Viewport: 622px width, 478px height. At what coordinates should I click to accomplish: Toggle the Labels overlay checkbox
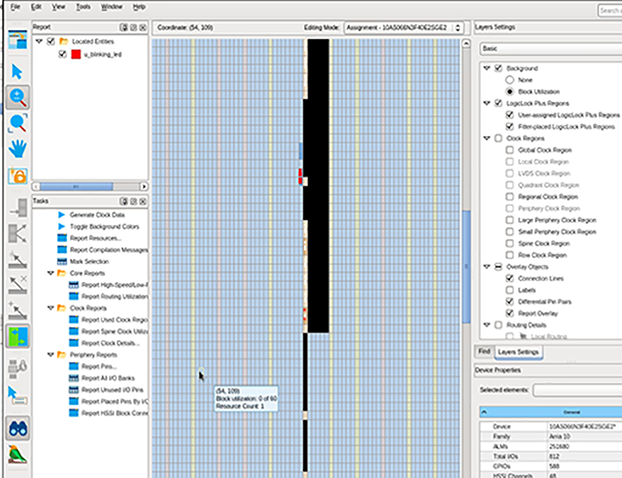tap(510, 290)
